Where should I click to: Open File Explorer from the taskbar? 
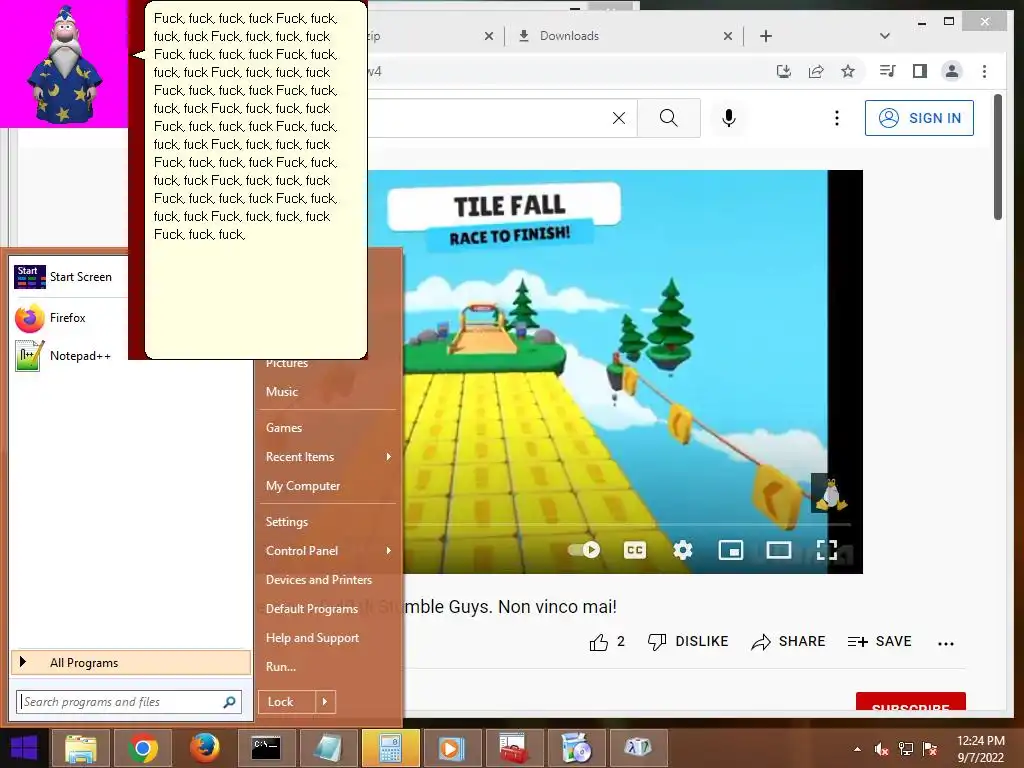pos(80,748)
